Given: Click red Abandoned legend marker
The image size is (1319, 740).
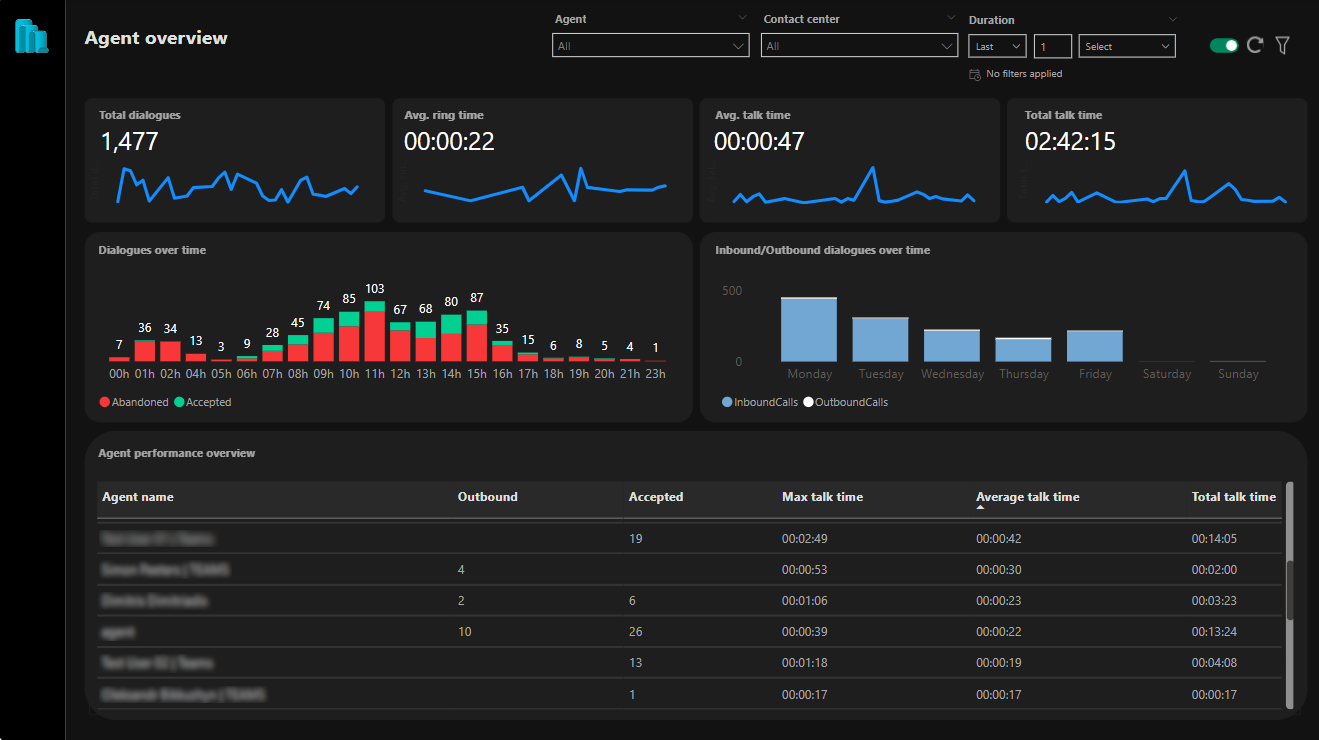Looking at the screenshot, I should [104, 402].
